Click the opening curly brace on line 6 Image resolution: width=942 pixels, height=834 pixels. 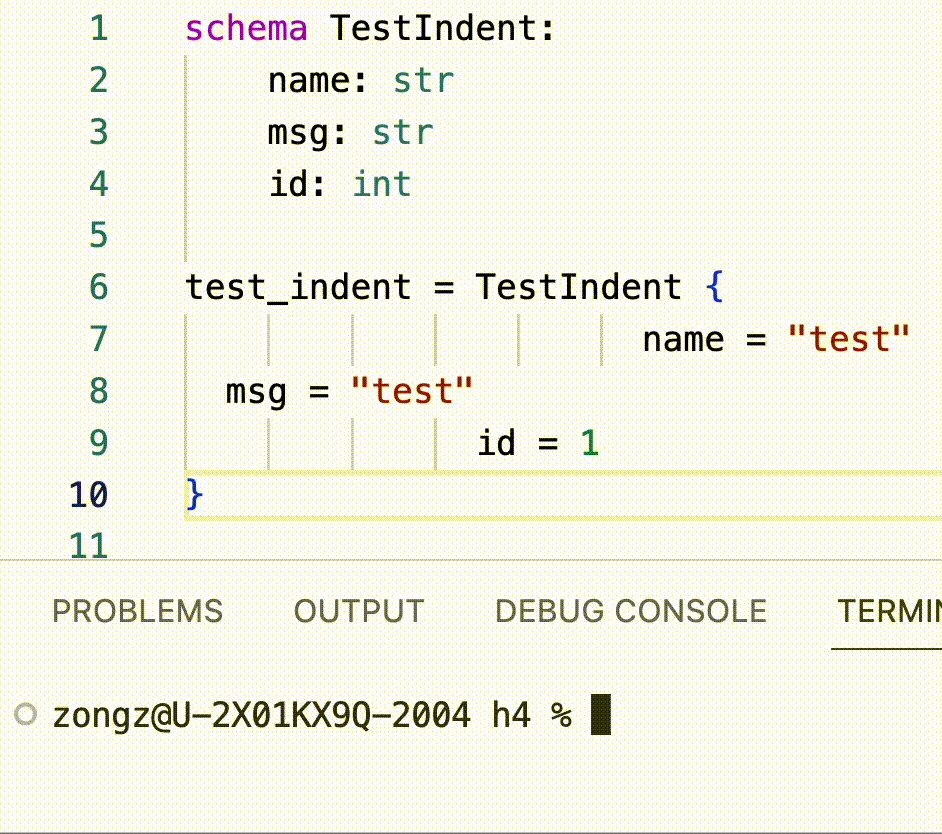[714, 287]
